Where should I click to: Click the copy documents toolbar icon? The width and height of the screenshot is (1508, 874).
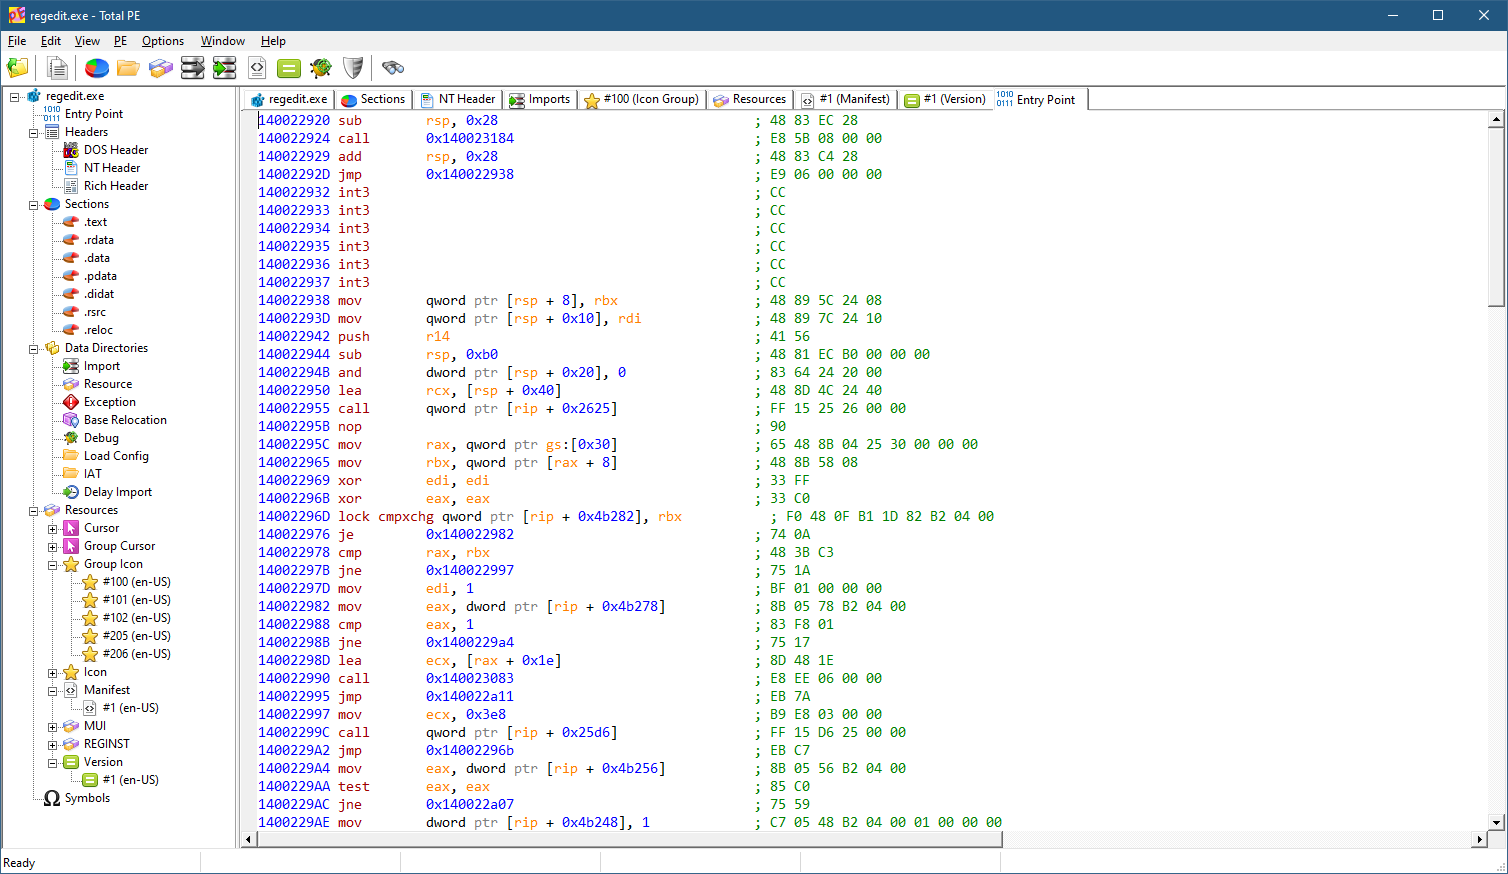click(58, 68)
